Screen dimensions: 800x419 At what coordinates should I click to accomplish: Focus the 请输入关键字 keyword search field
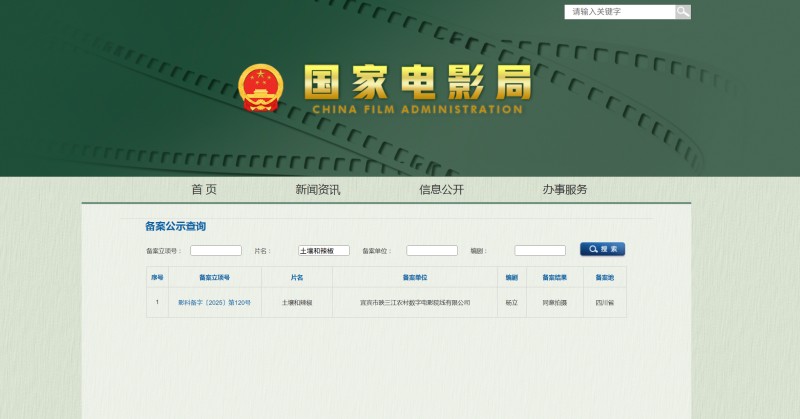[619, 12]
